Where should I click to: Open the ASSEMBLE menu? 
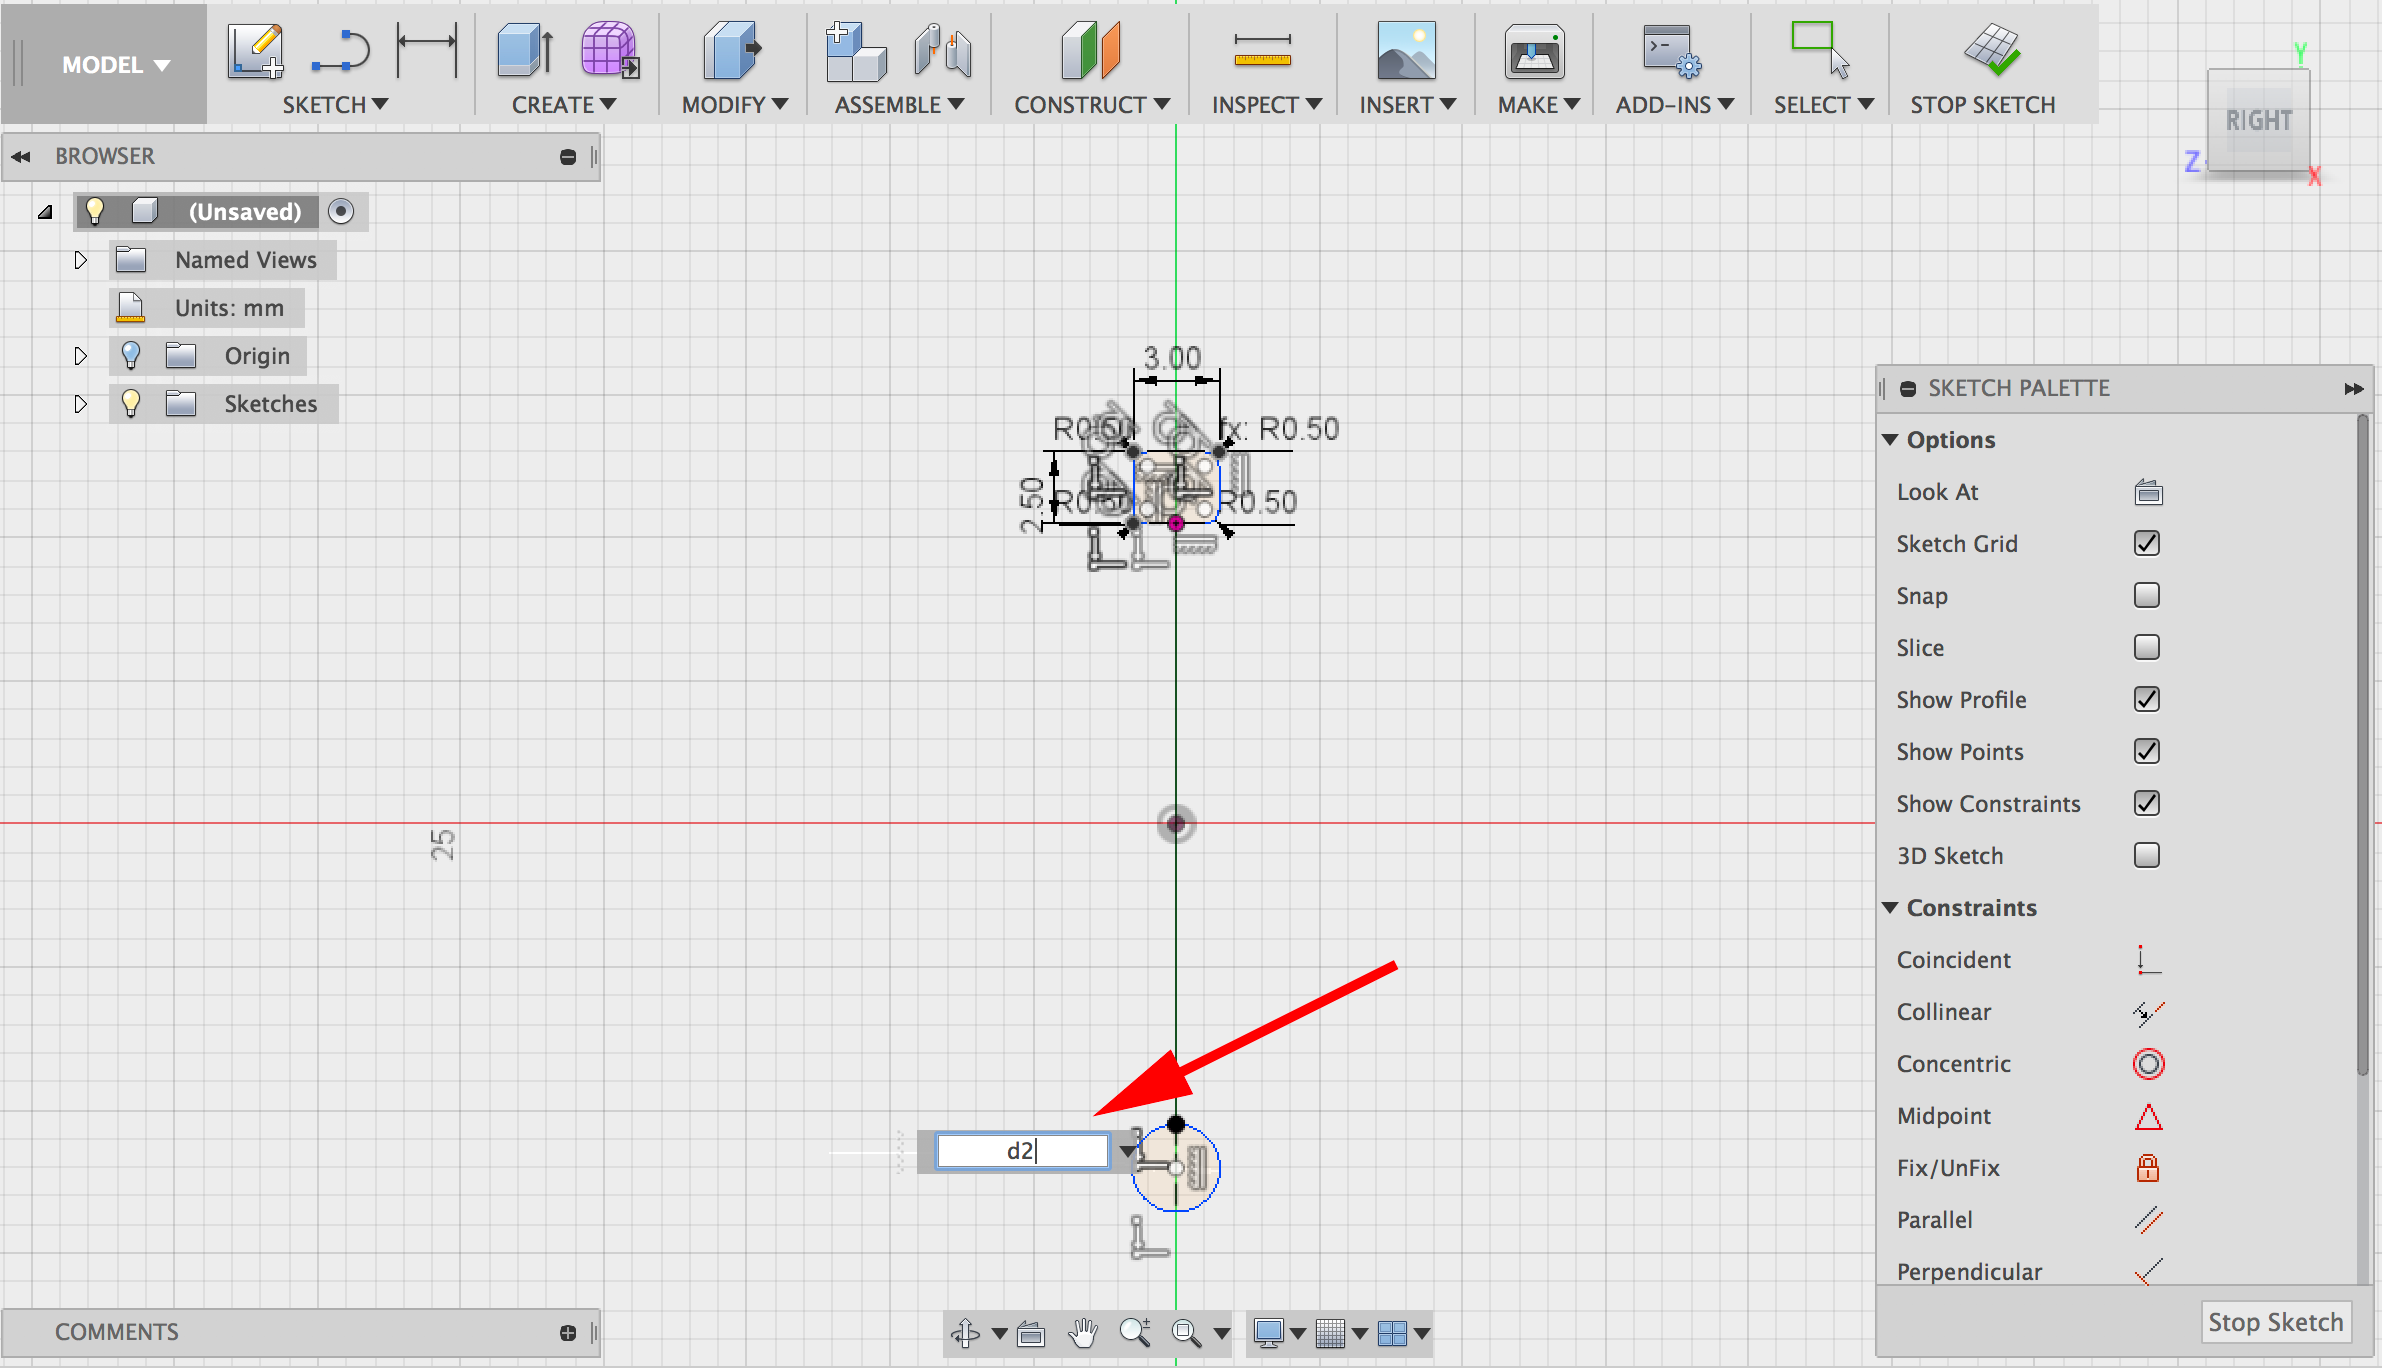899,105
